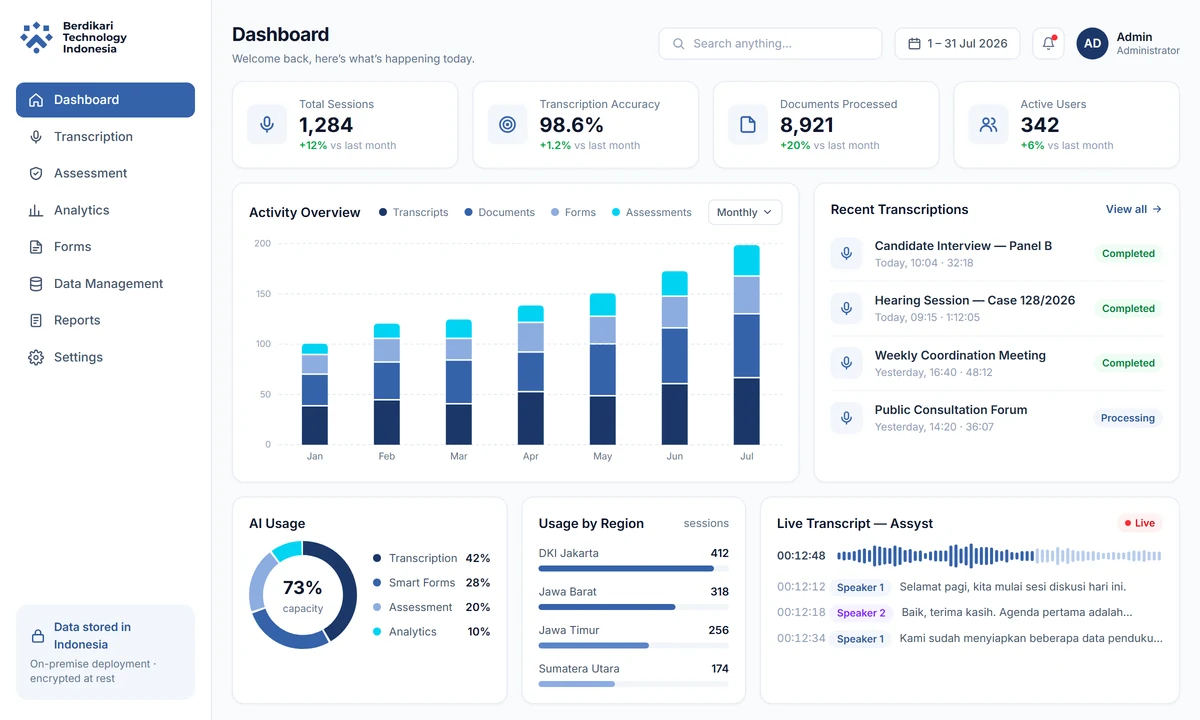This screenshot has height=720, width=1200.
Task: Click the DKI Jakarta usage bar
Action: tap(634, 569)
